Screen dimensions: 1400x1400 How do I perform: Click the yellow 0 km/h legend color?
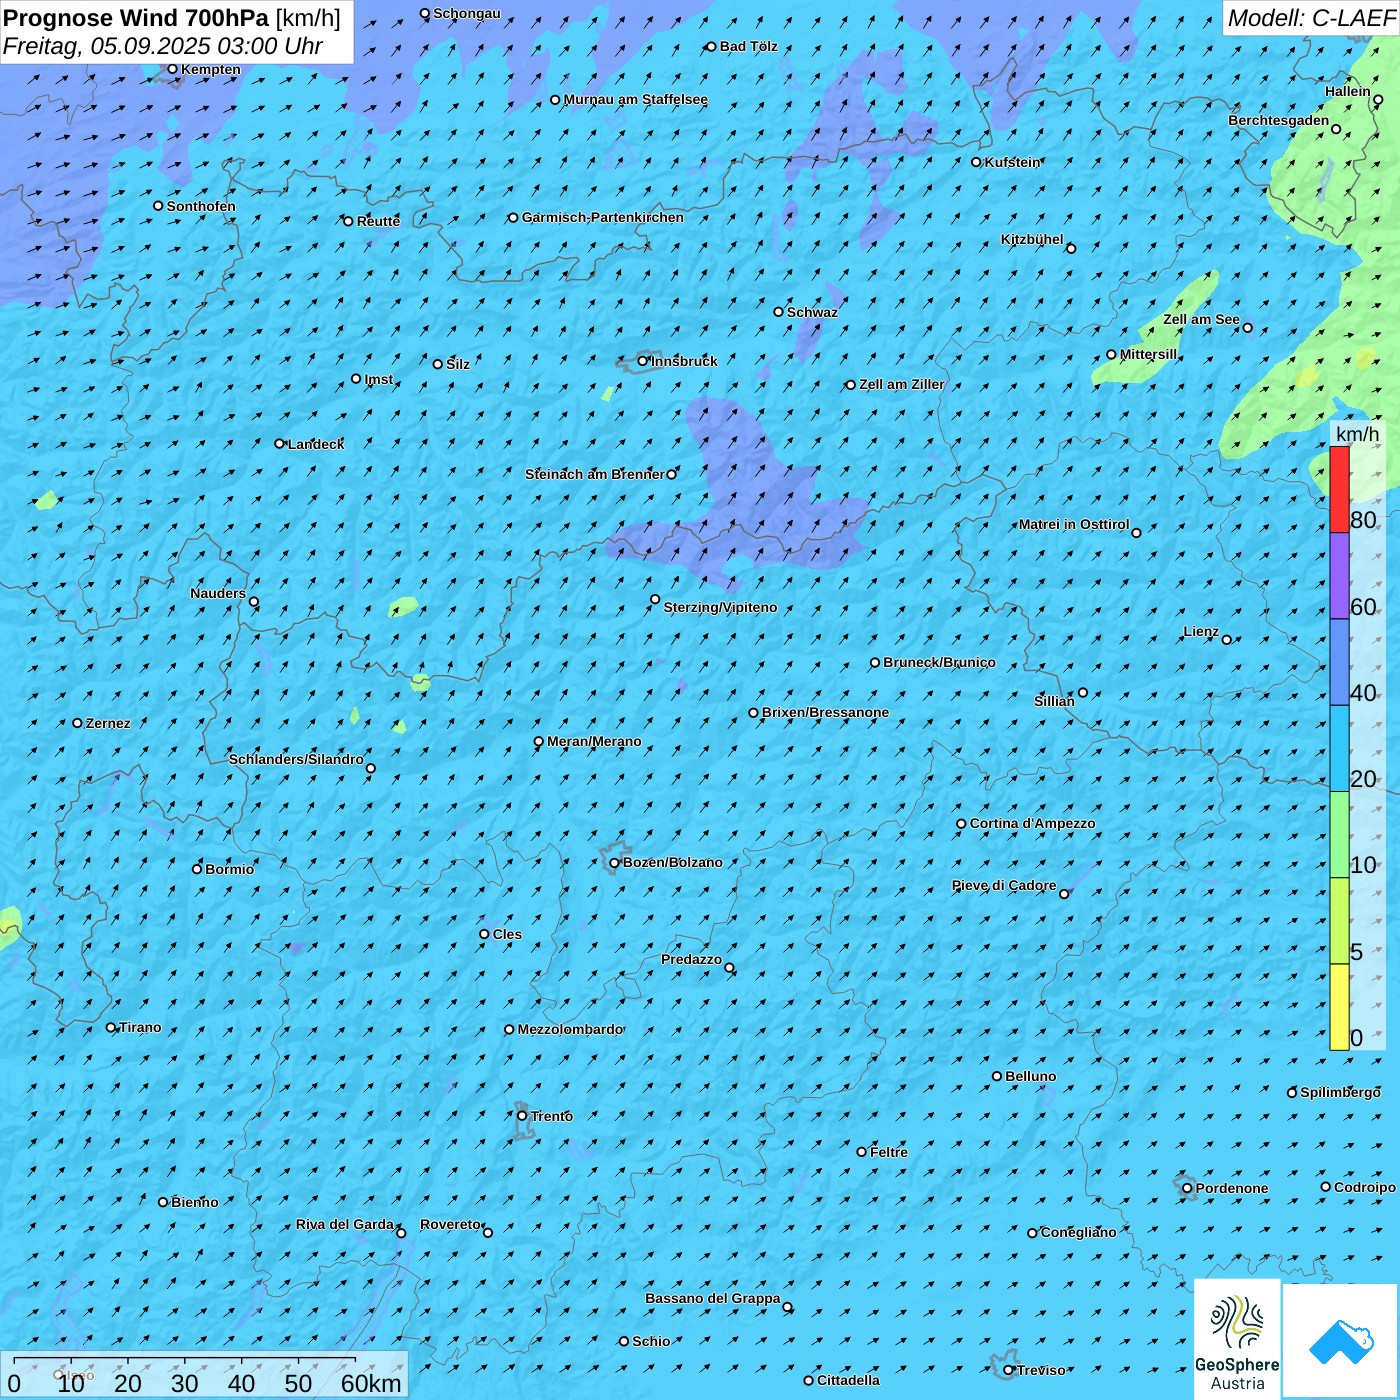(1339, 1007)
